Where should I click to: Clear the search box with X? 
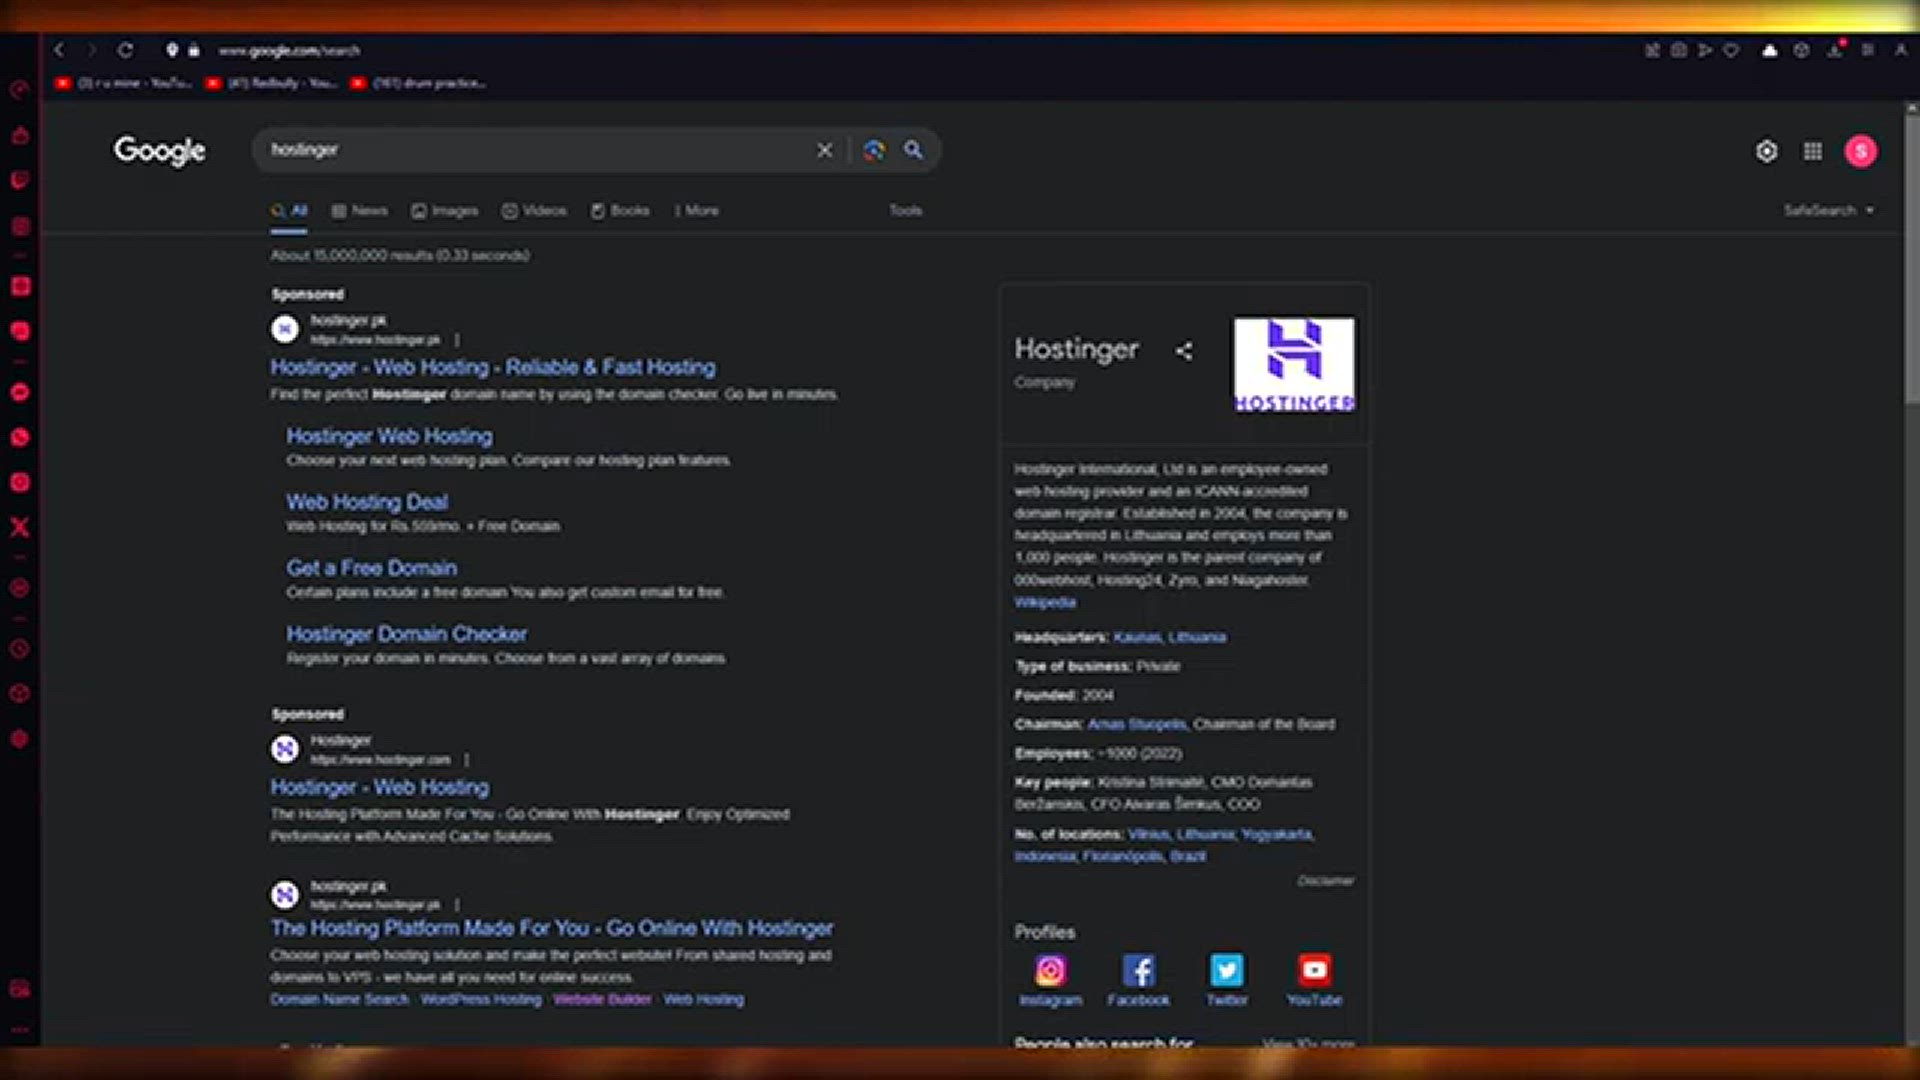825,150
